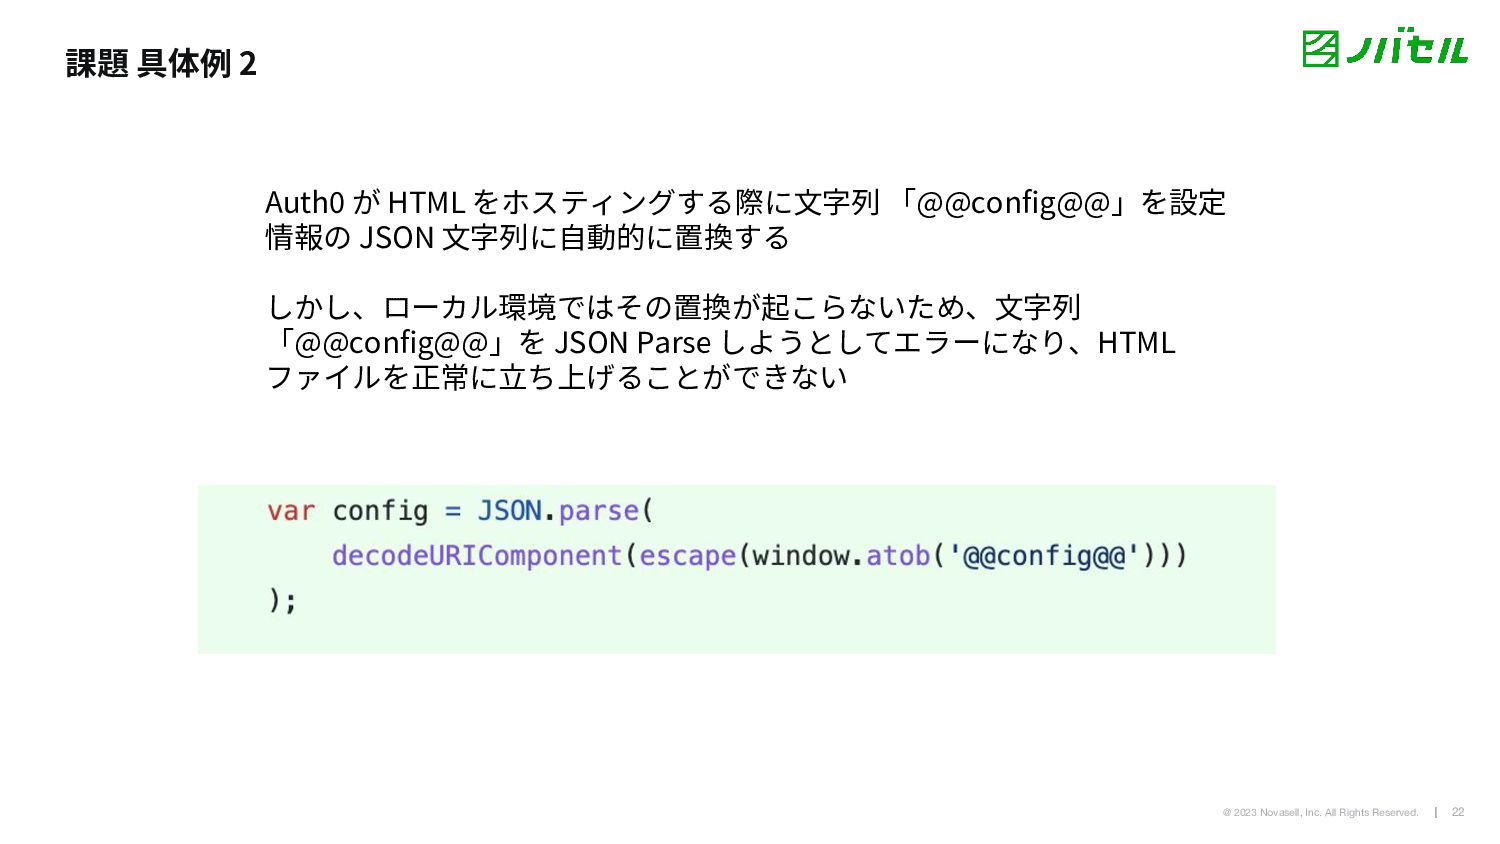Click 'decodeURIComponent' in the code block
The height and width of the screenshot is (844, 1500).
pos(477,556)
